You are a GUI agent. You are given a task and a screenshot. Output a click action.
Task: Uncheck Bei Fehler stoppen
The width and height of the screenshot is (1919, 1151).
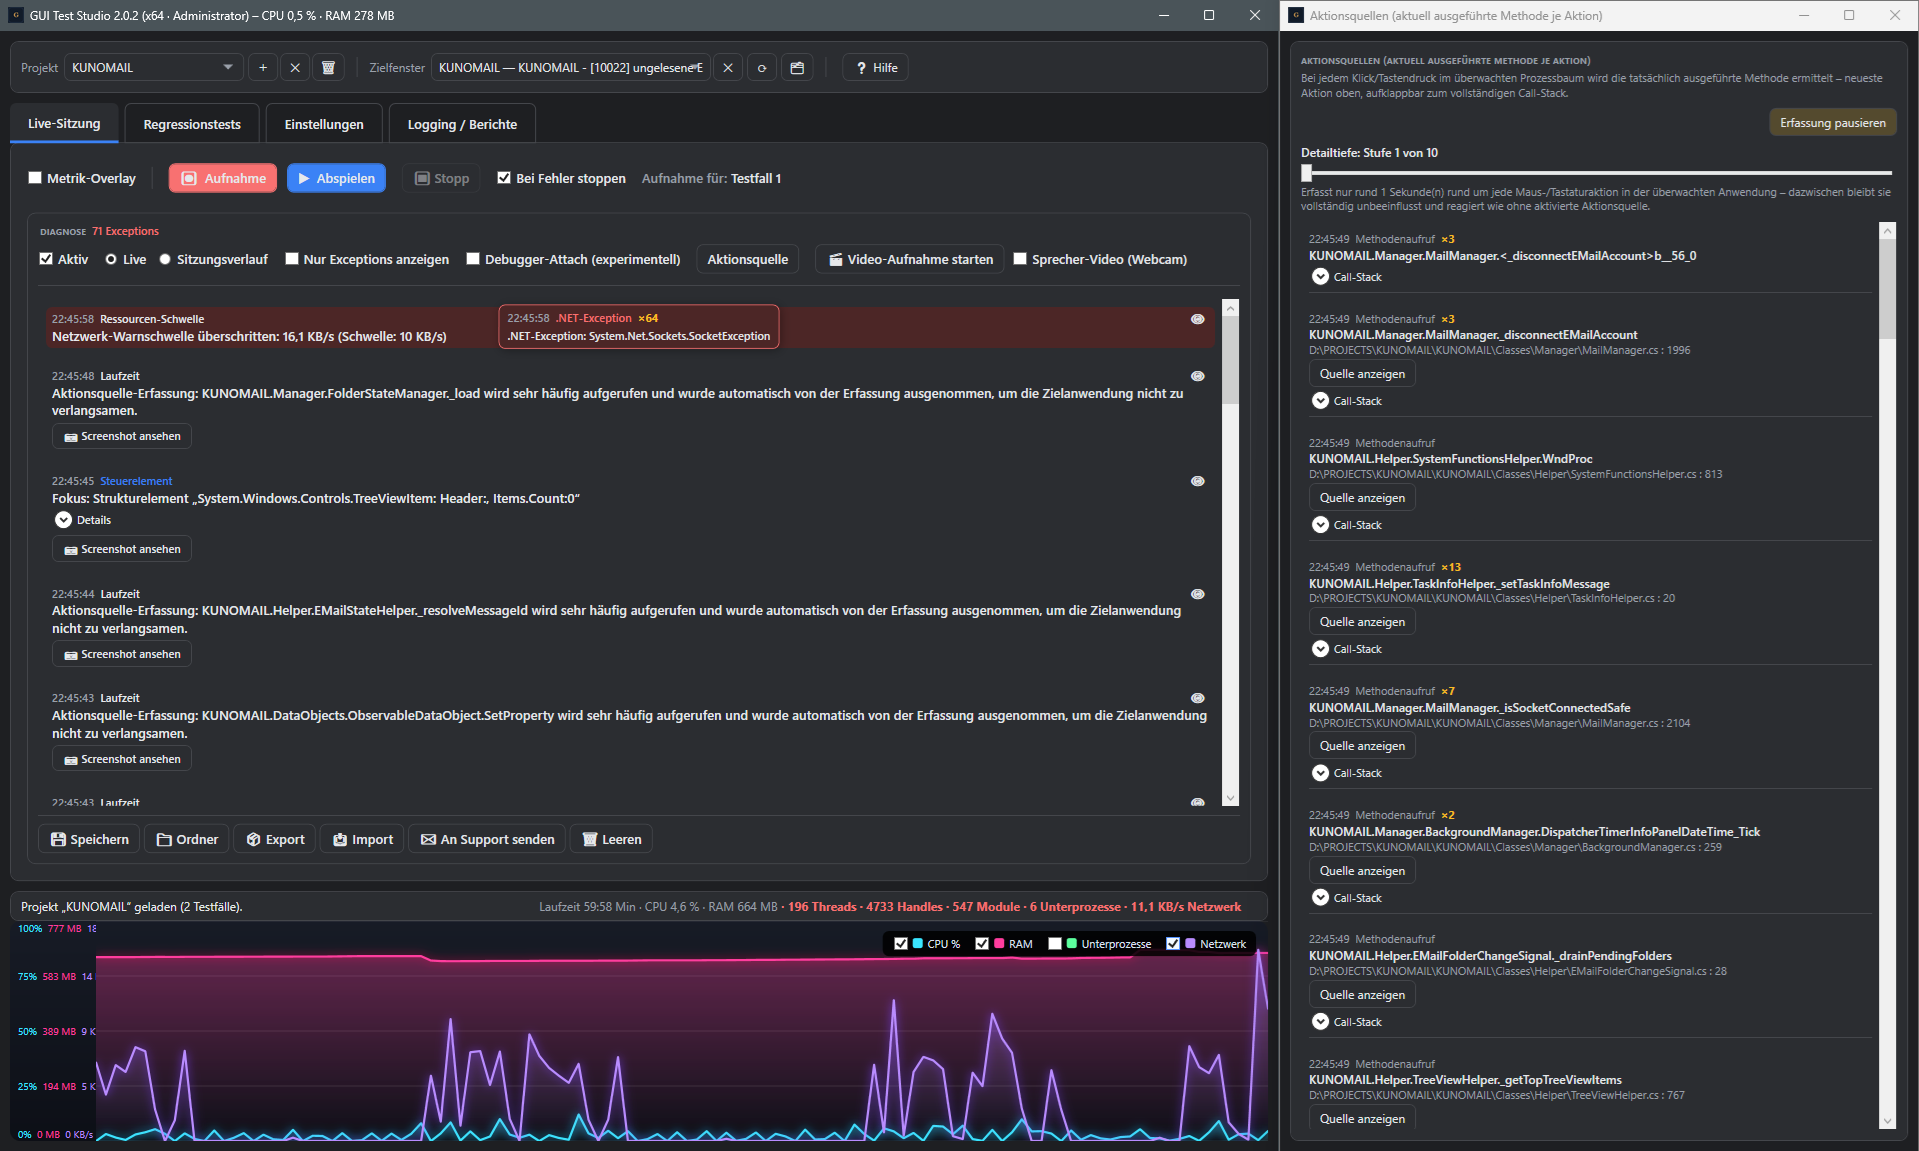tap(504, 178)
